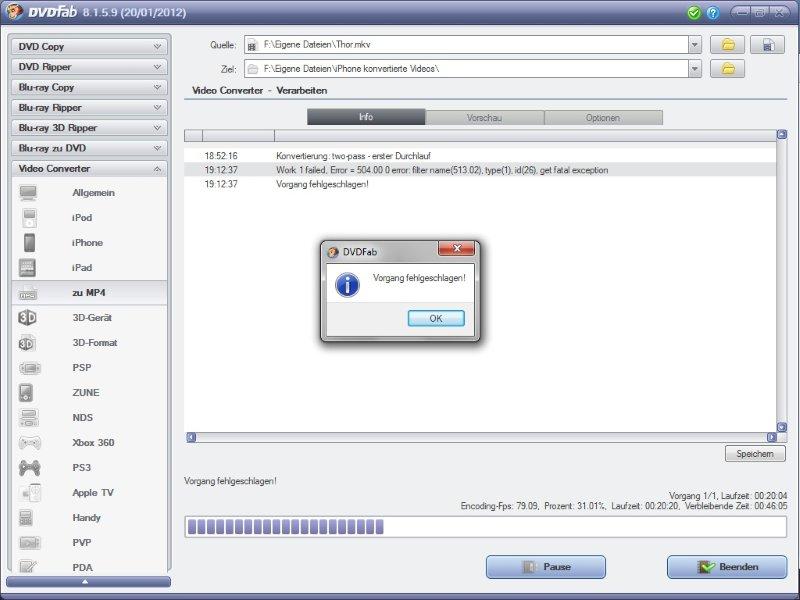
Task: Click the Pause button
Action: click(546, 567)
